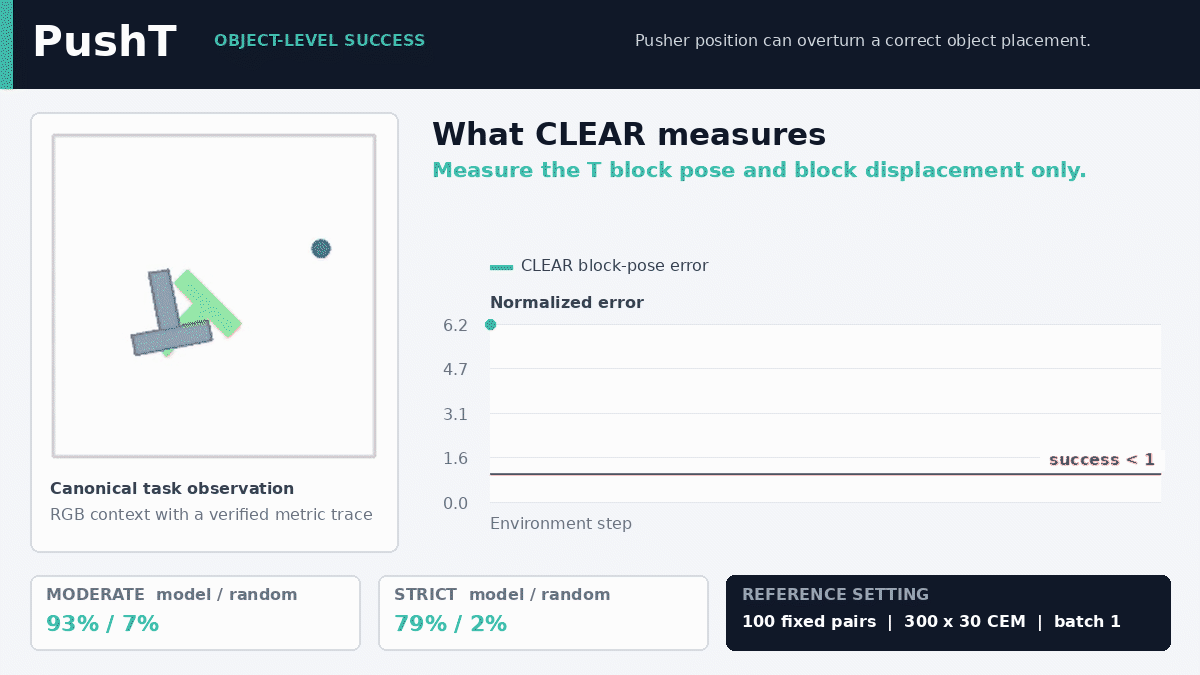Select the OBJECT-LEVEL SUCCESS header label
This screenshot has width=1200, height=675.
click(320, 41)
